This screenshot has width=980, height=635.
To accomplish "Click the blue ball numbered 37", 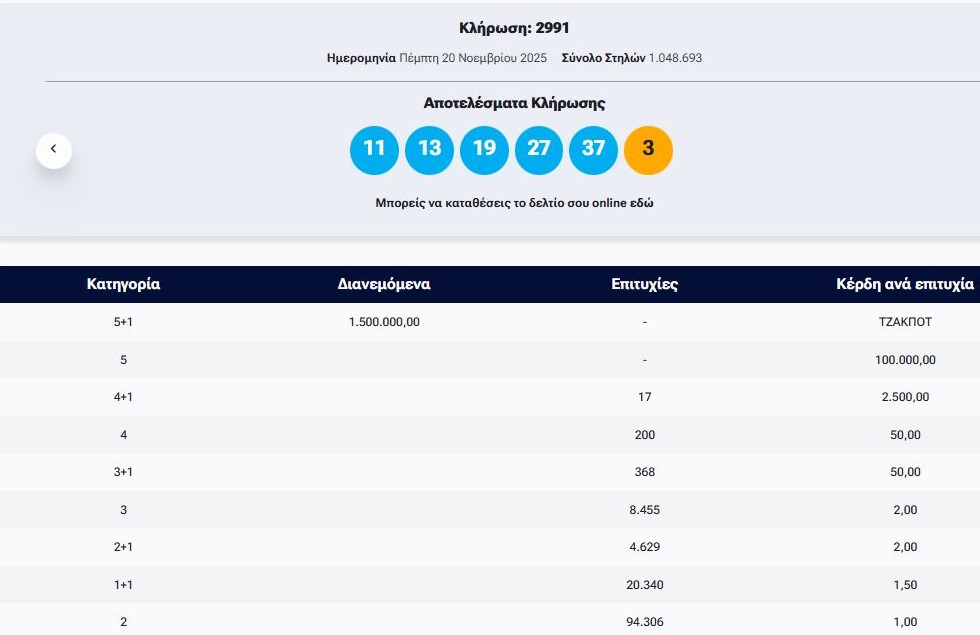I will (x=593, y=150).
